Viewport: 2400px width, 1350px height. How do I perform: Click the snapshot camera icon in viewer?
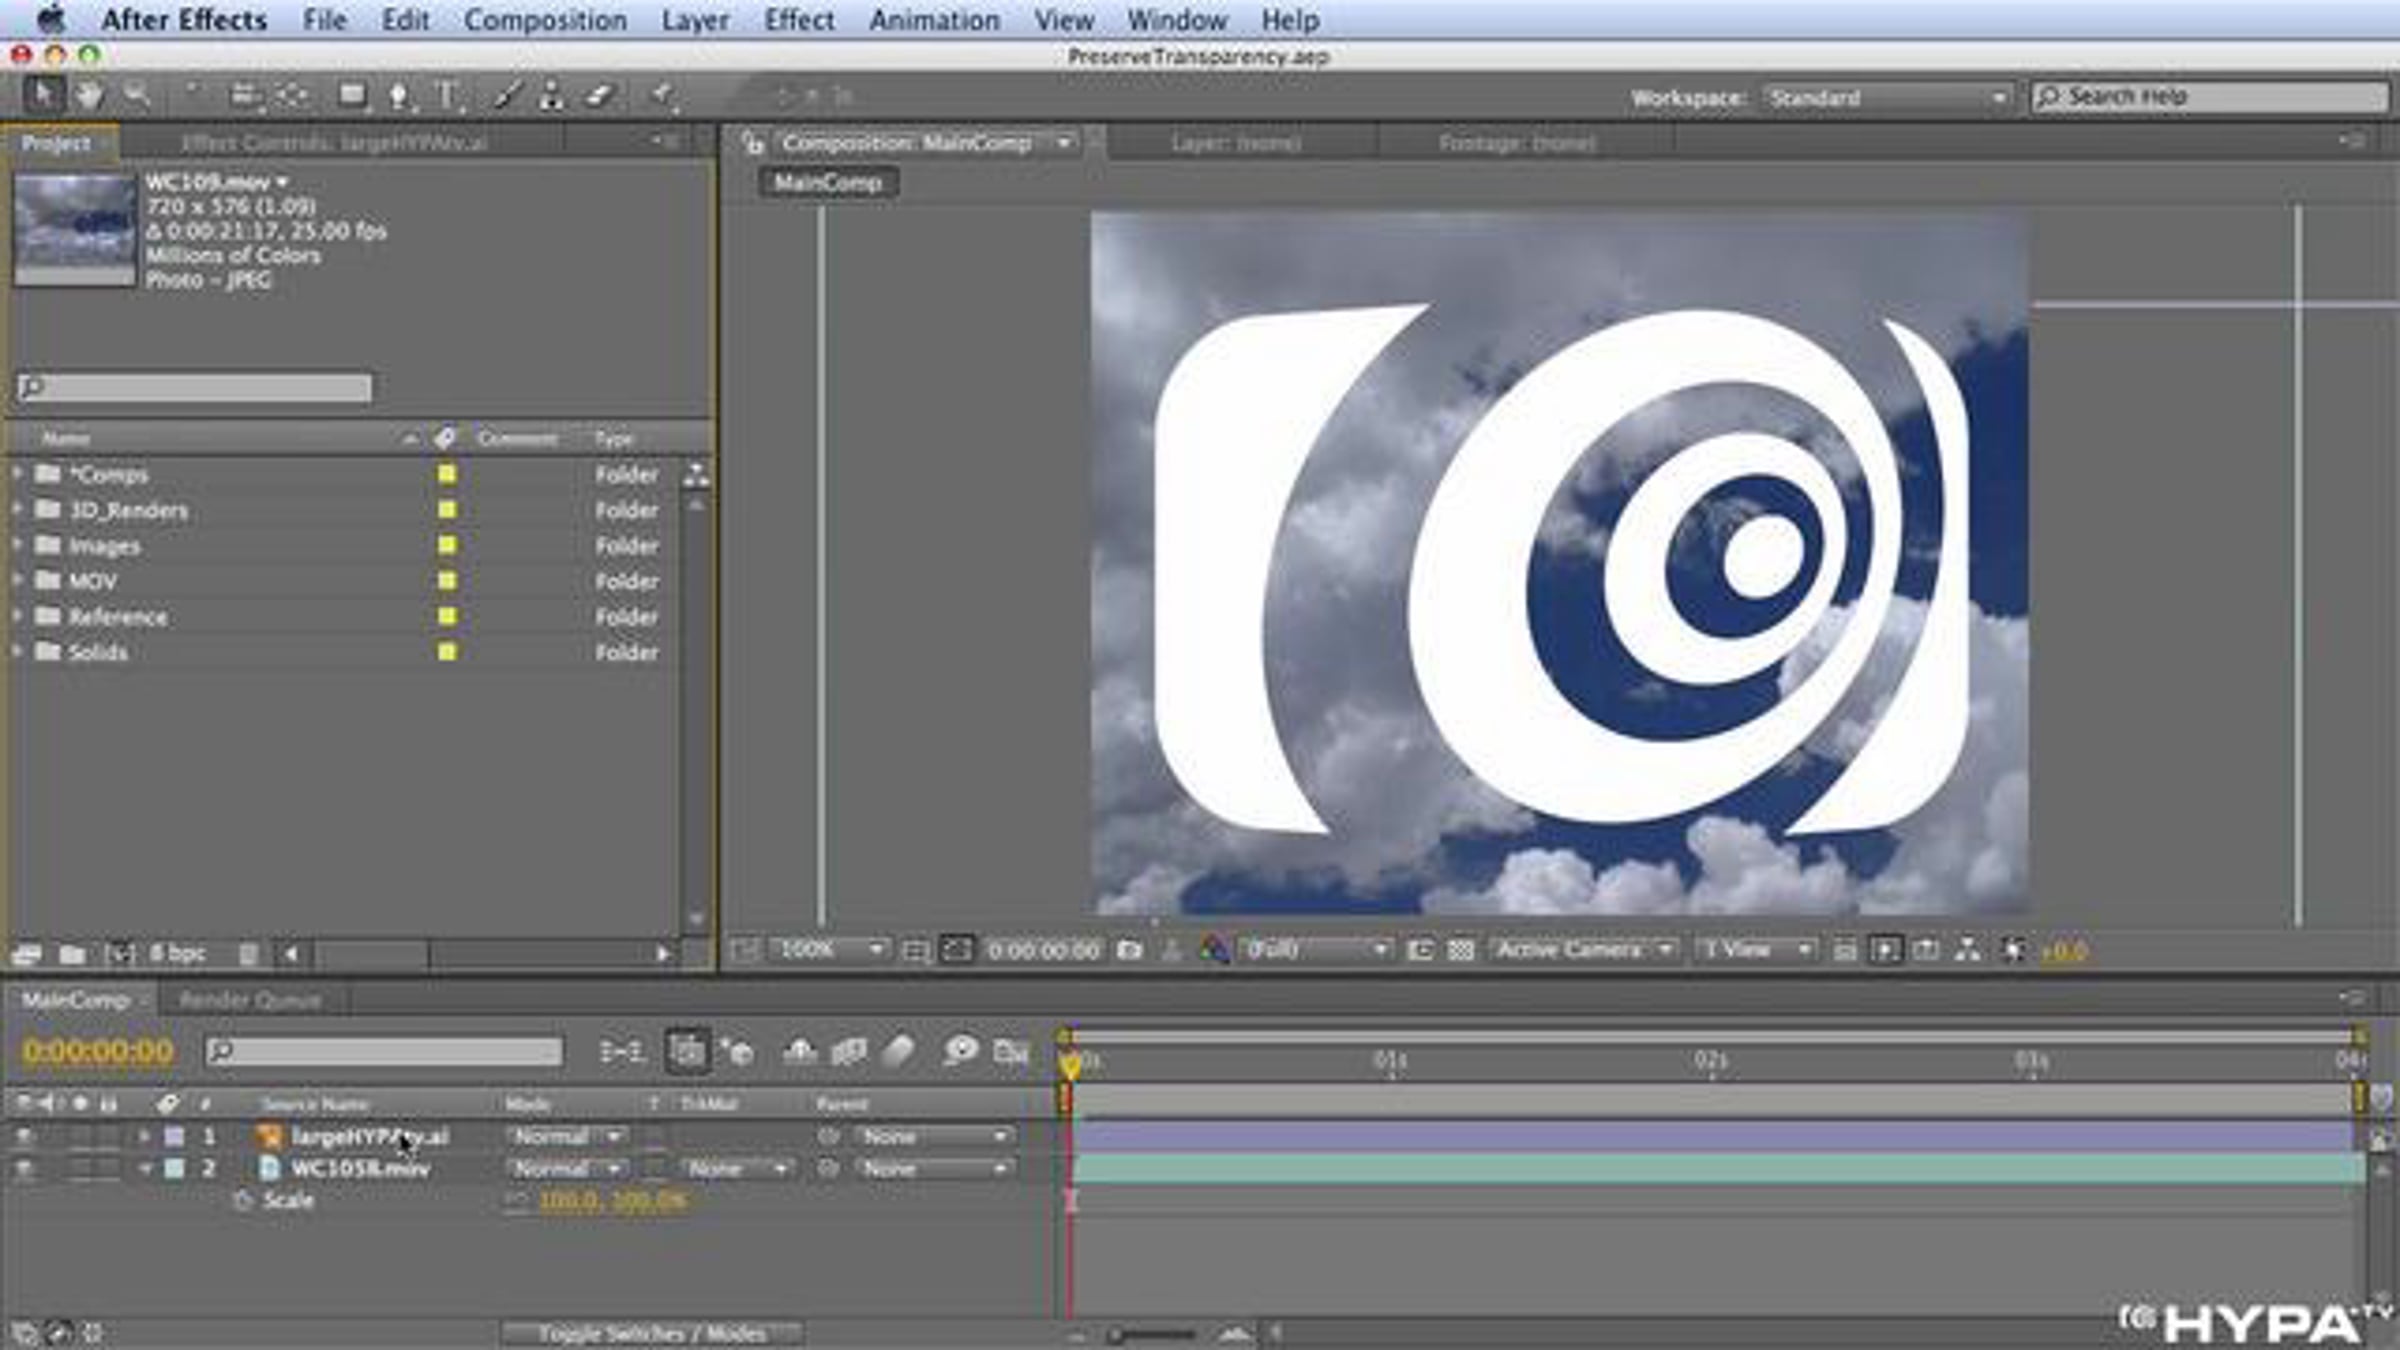[x=1130, y=950]
